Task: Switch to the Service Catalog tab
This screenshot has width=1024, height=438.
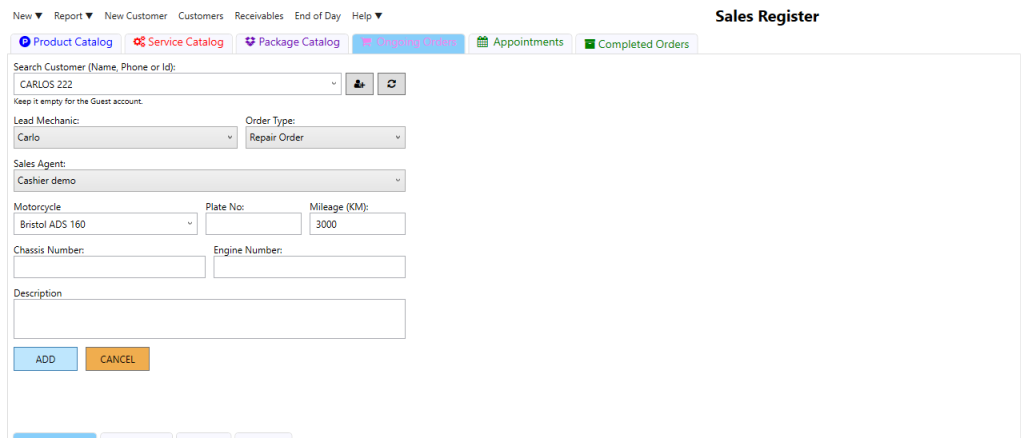Action: click(178, 42)
